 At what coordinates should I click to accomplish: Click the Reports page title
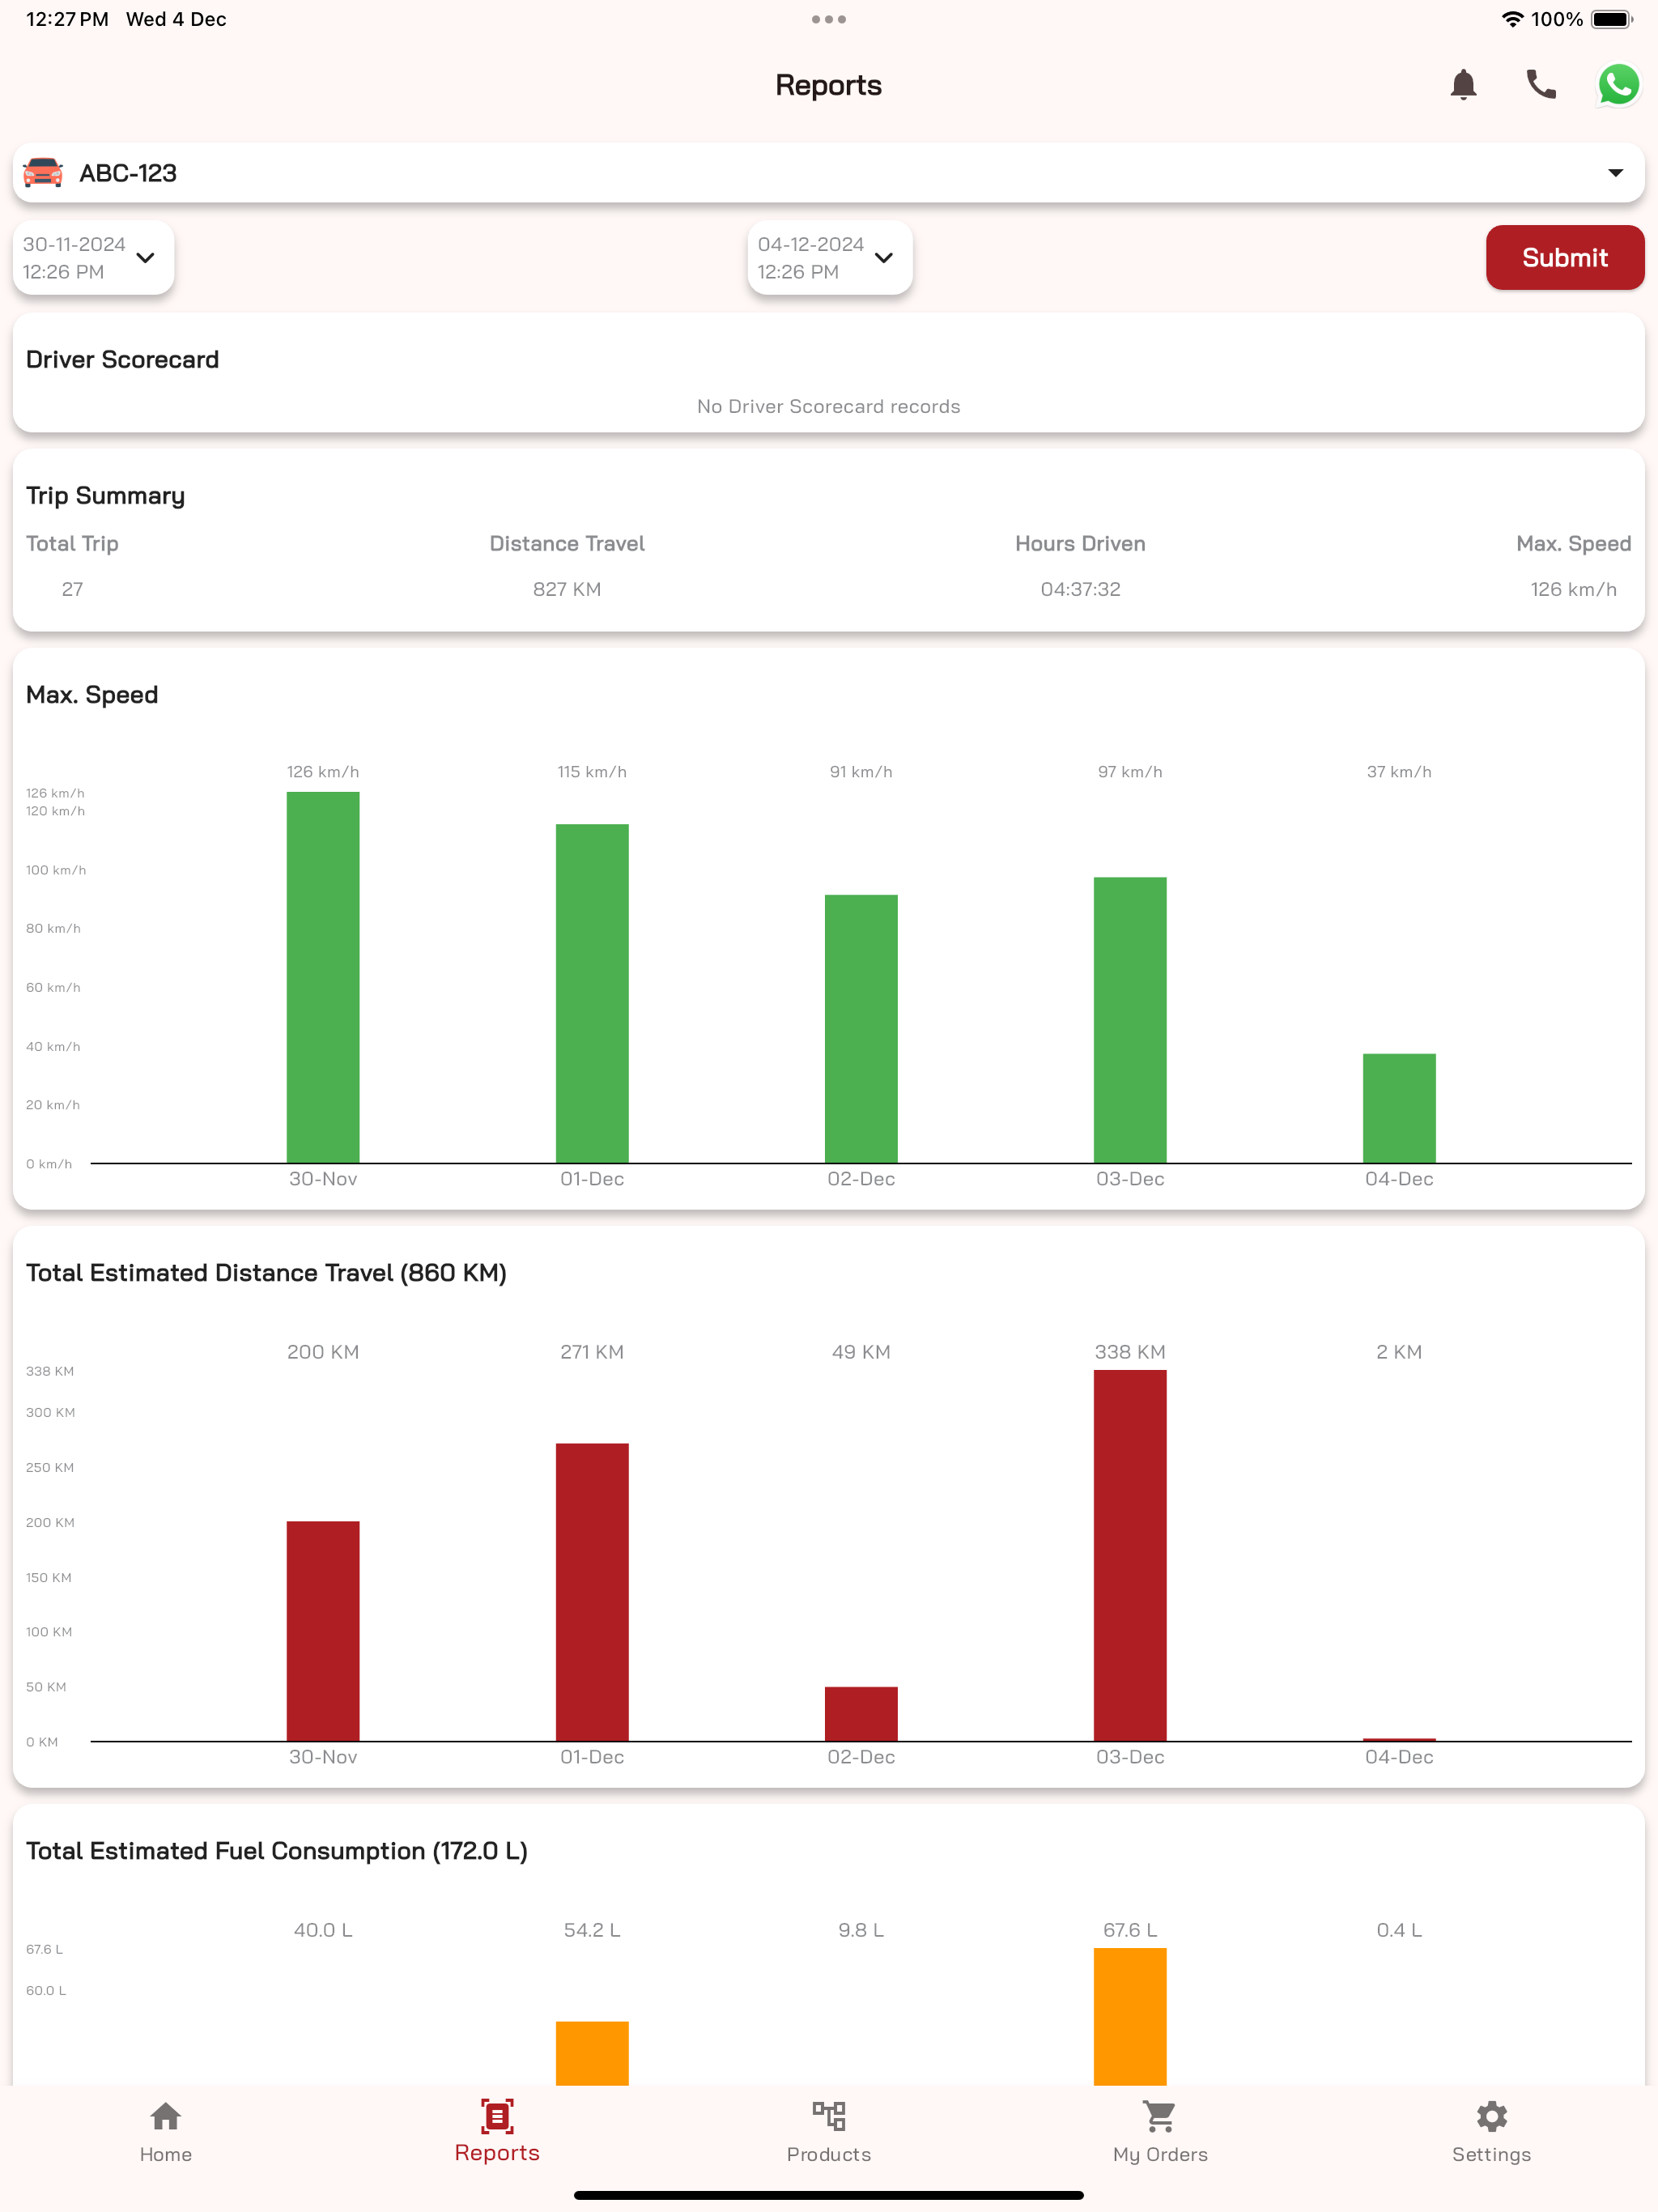click(829, 85)
